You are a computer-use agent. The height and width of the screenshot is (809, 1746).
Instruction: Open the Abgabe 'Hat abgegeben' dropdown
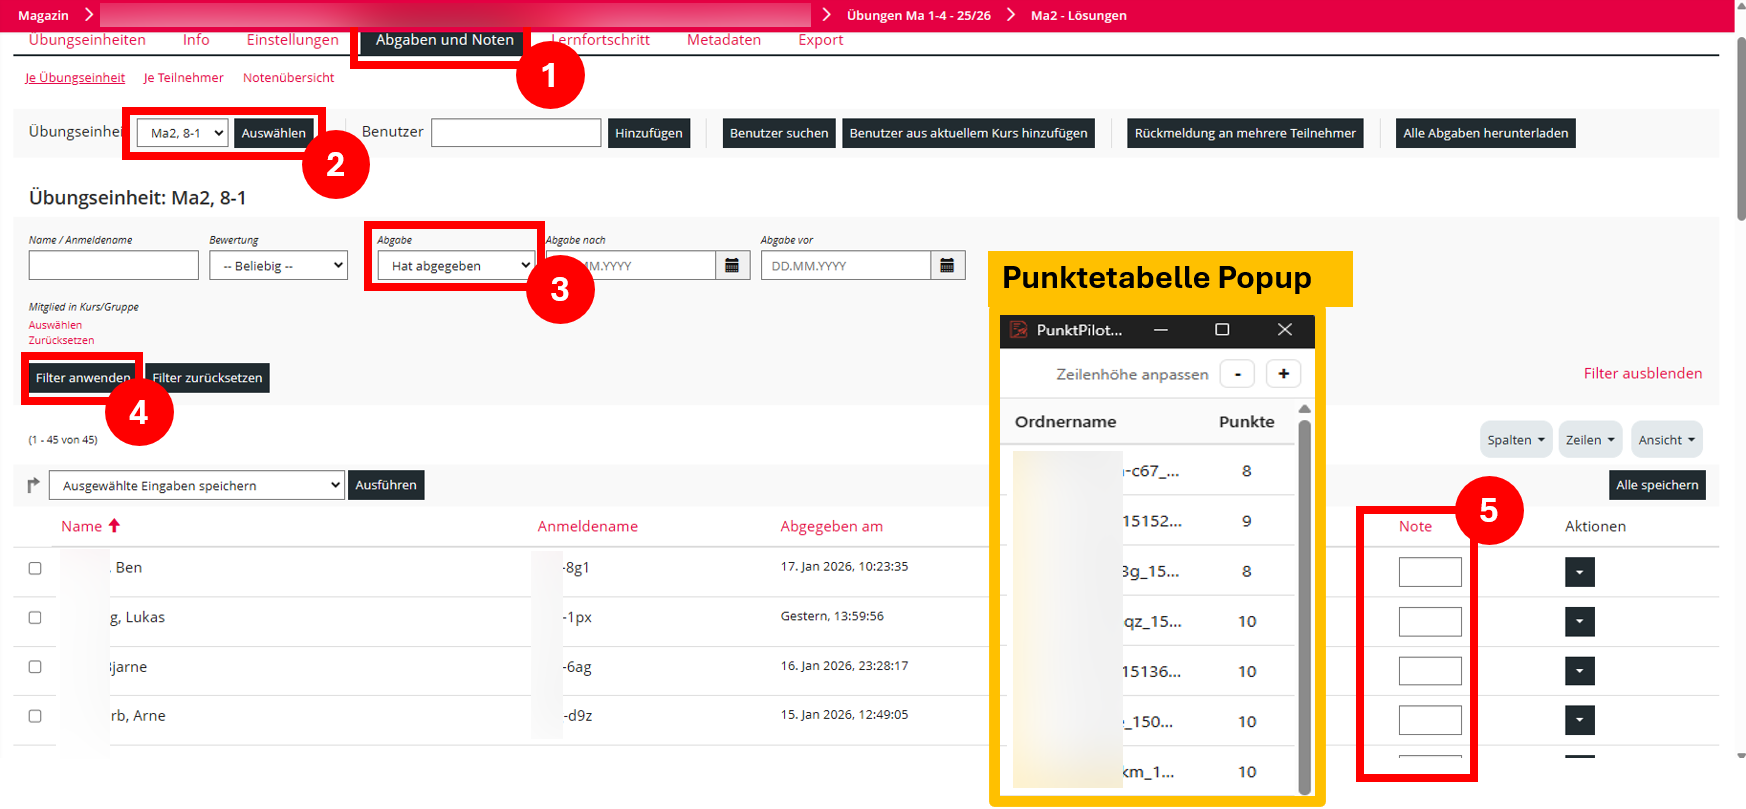click(x=456, y=266)
